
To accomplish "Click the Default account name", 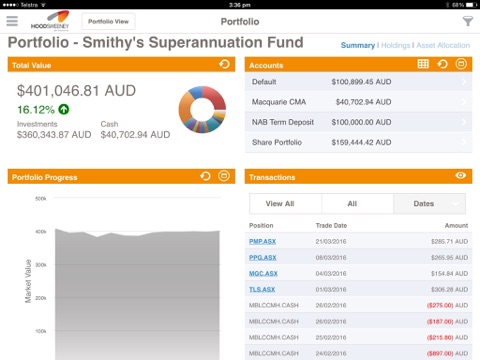I will tap(264, 82).
